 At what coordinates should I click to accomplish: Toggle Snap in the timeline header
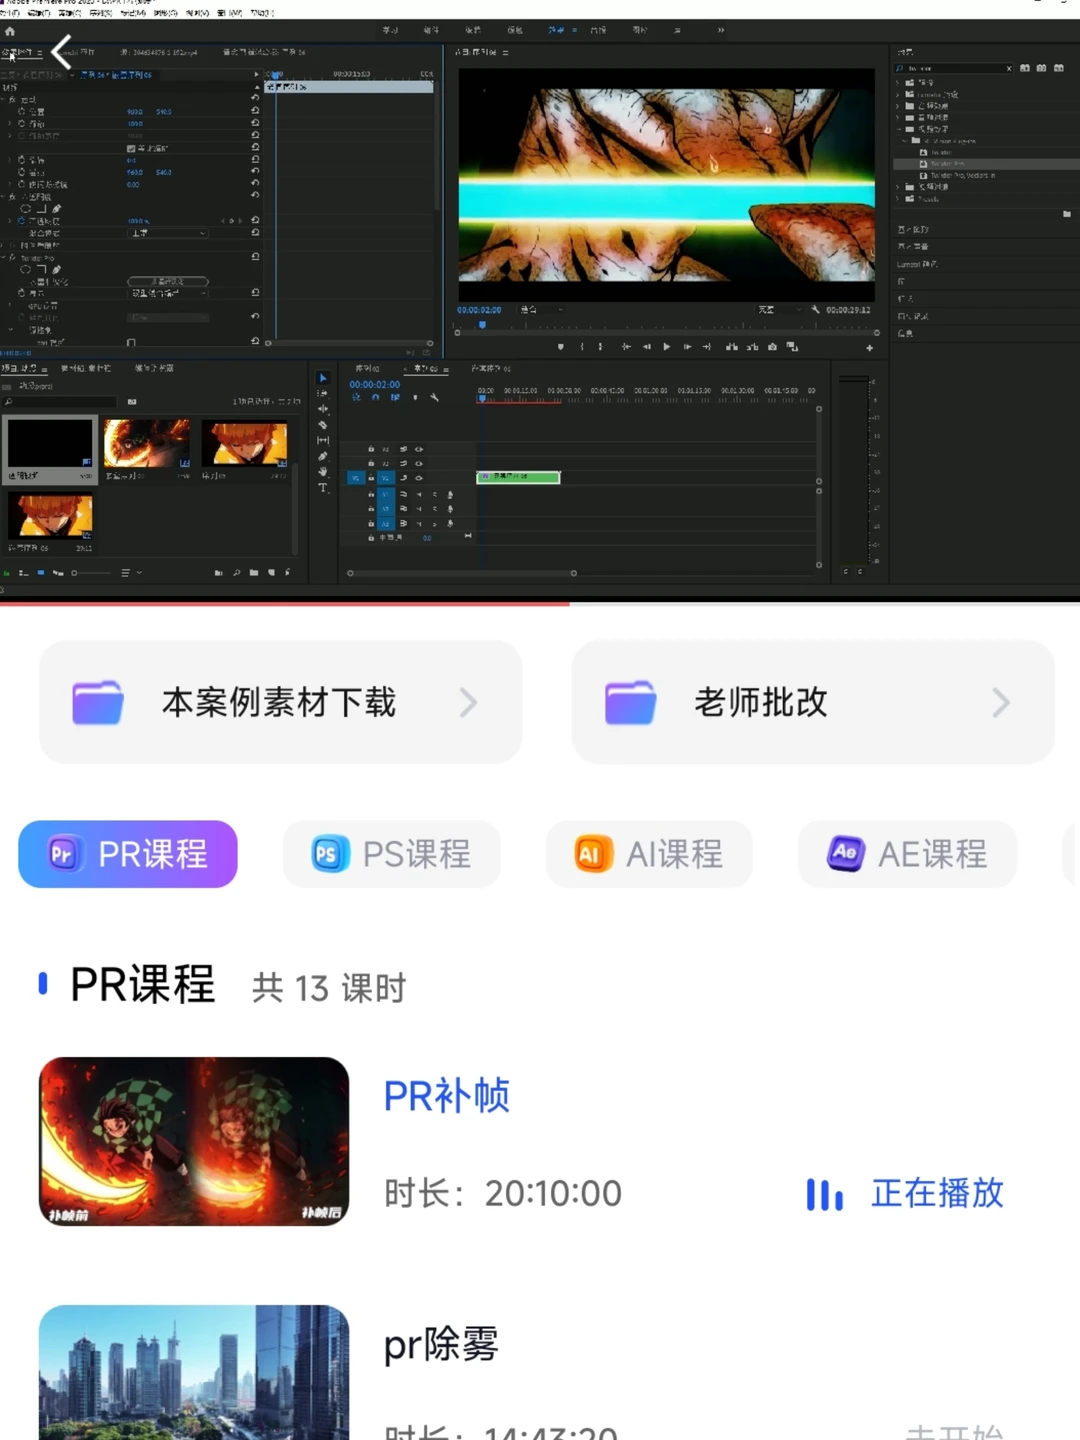375,397
